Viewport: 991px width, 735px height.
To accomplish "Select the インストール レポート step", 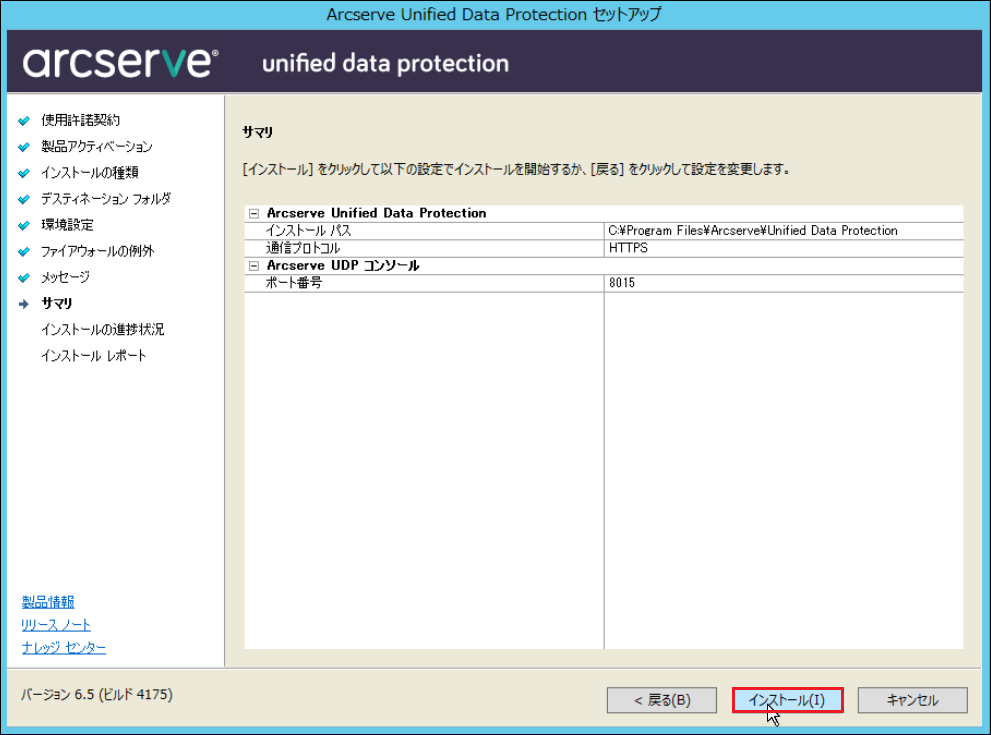I will pos(94,356).
